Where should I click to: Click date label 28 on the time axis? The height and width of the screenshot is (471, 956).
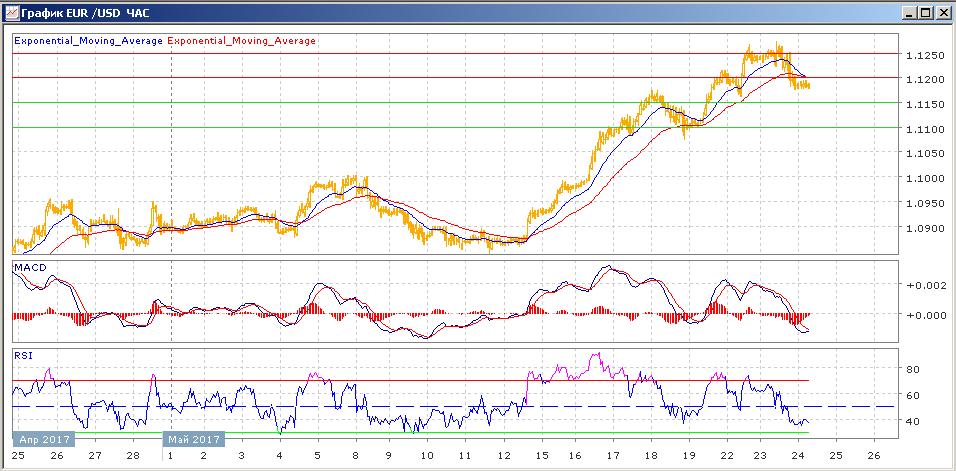(132, 455)
